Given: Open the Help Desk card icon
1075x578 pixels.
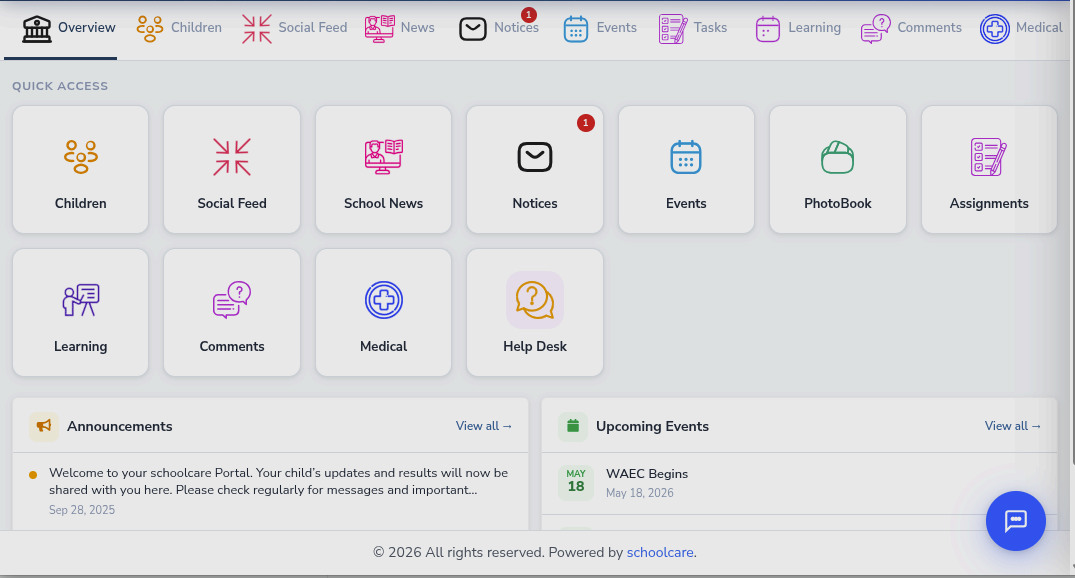Looking at the screenshot, I should click(535, 300).
